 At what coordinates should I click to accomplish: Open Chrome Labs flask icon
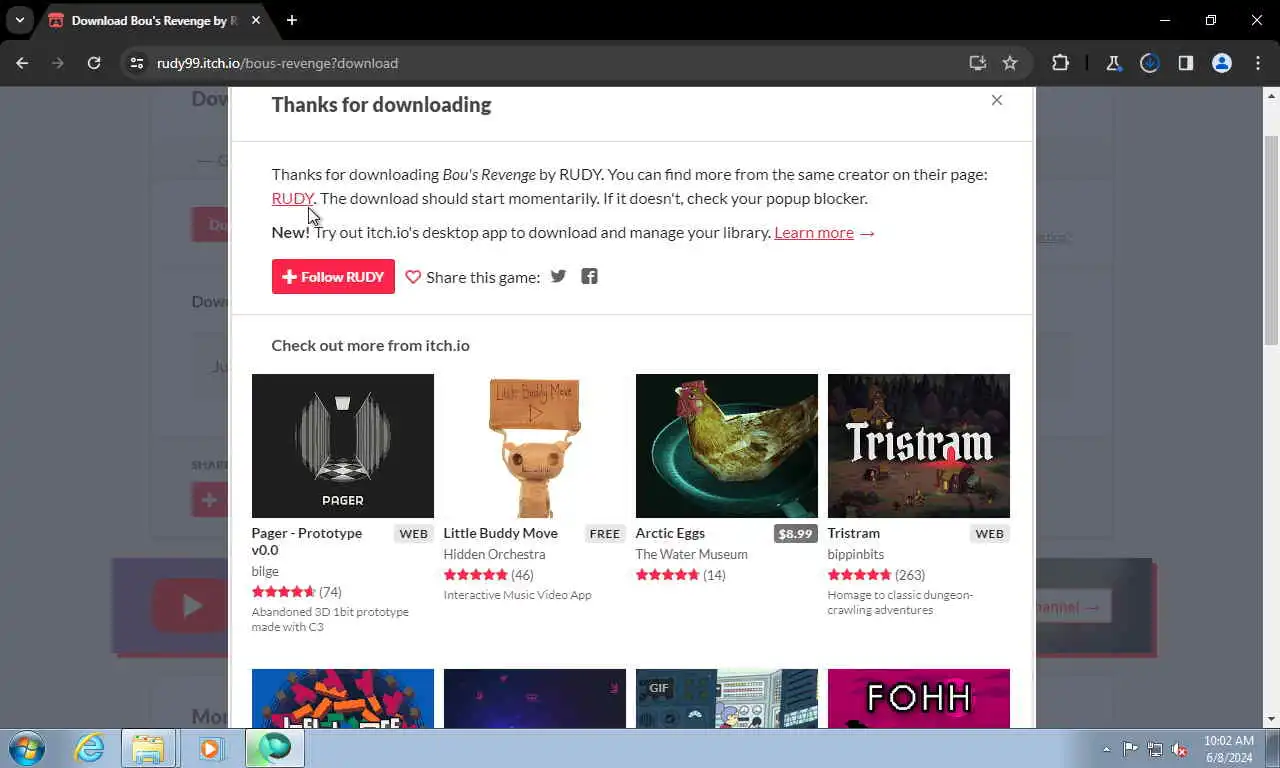coord(1113,63)
